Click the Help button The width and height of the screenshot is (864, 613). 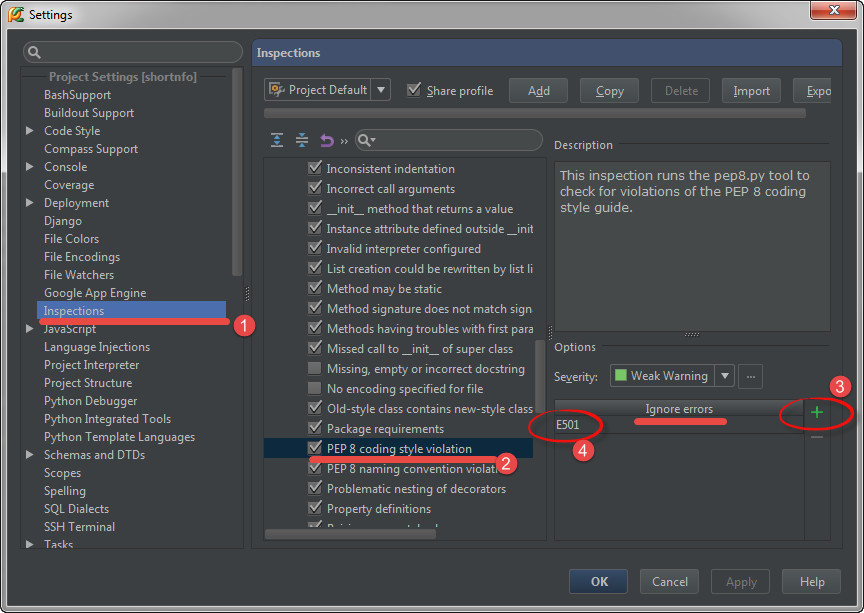coord(812,582)
